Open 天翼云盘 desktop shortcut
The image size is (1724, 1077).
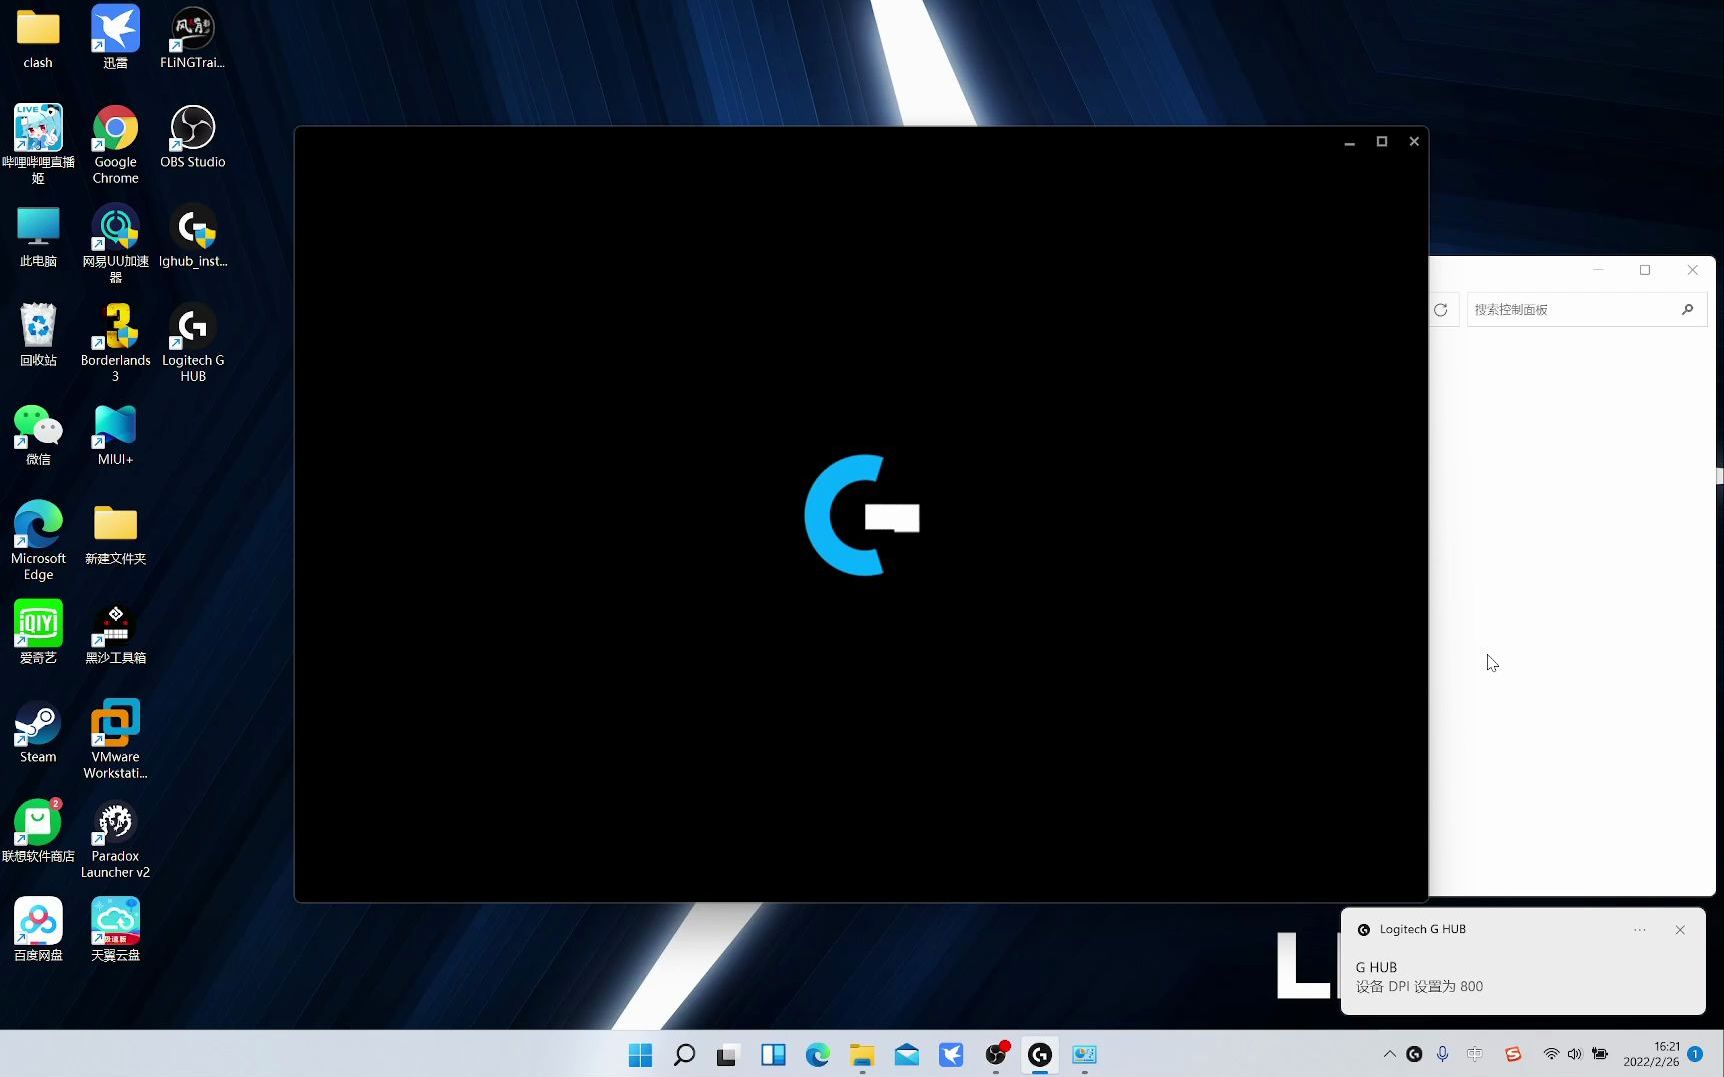click(x=115, y=929)
